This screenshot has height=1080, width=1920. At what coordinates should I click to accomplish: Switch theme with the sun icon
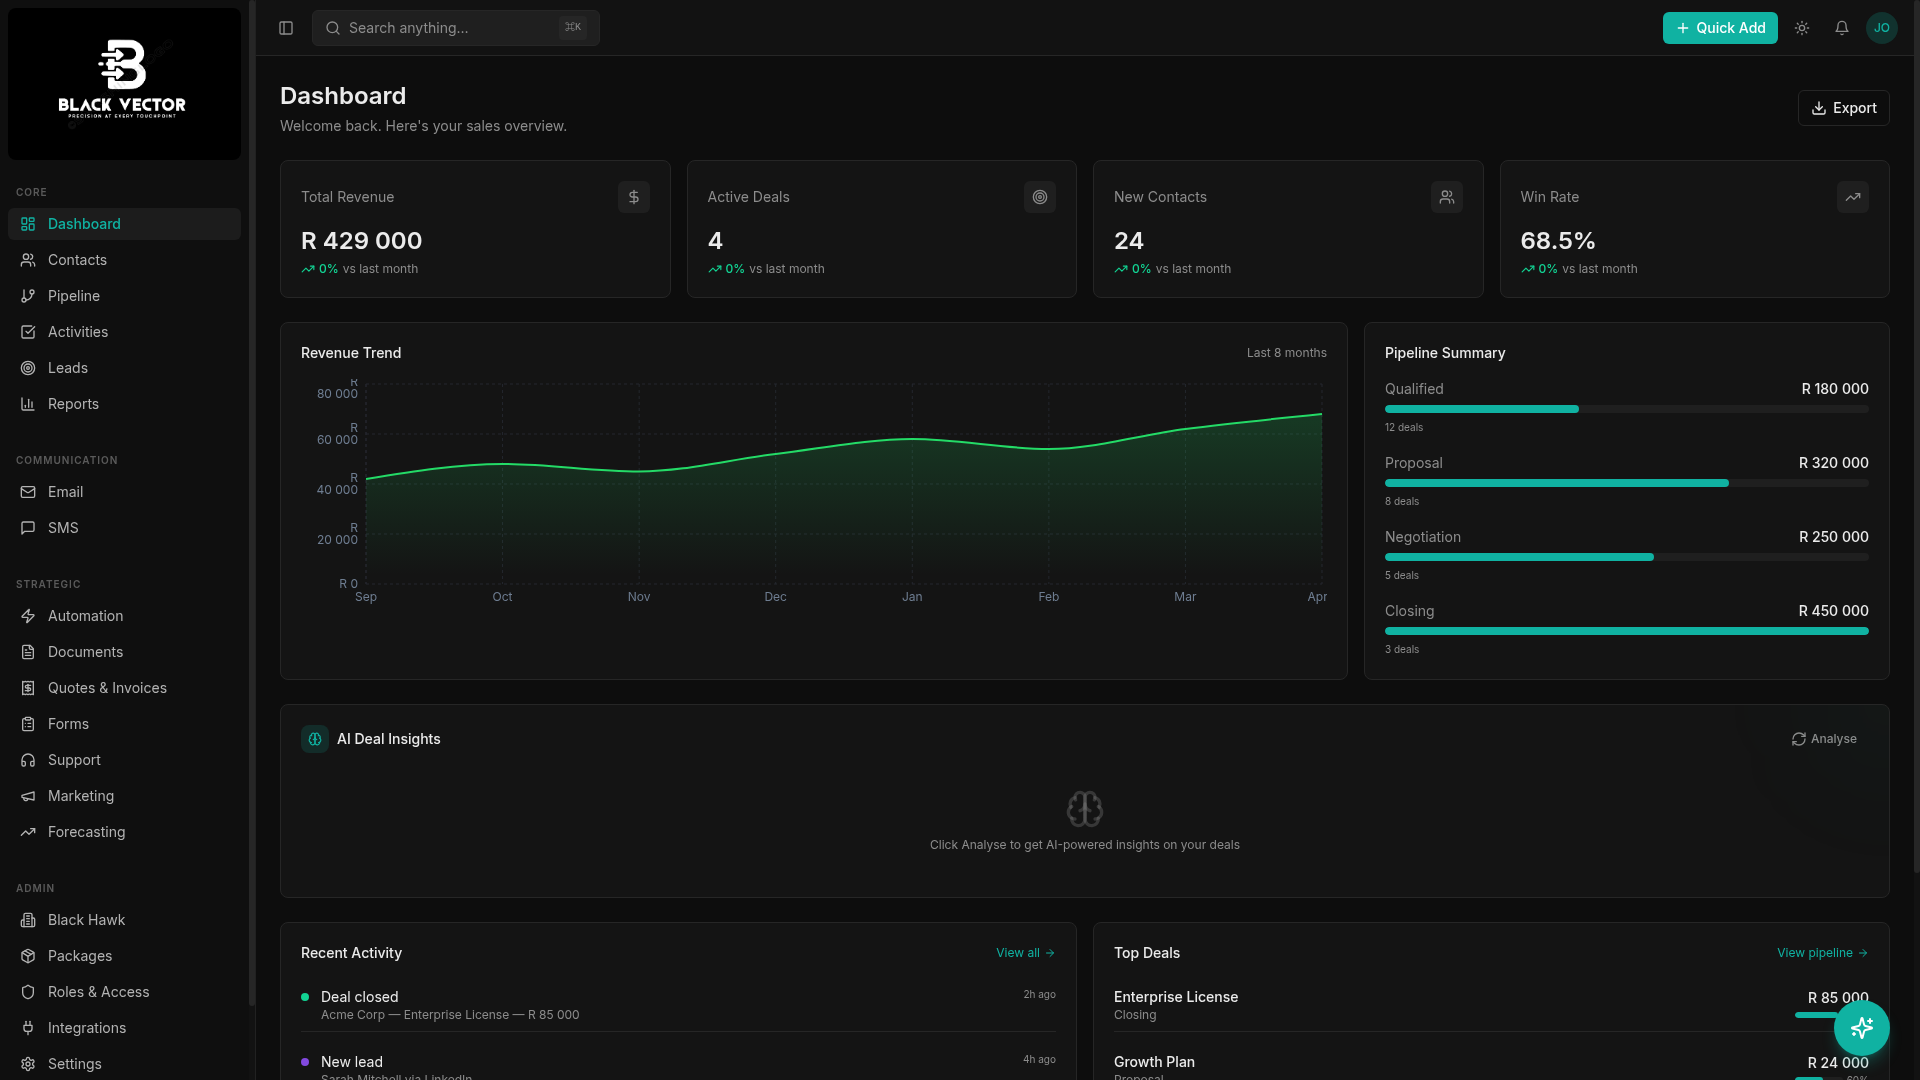click(1802, 28)
